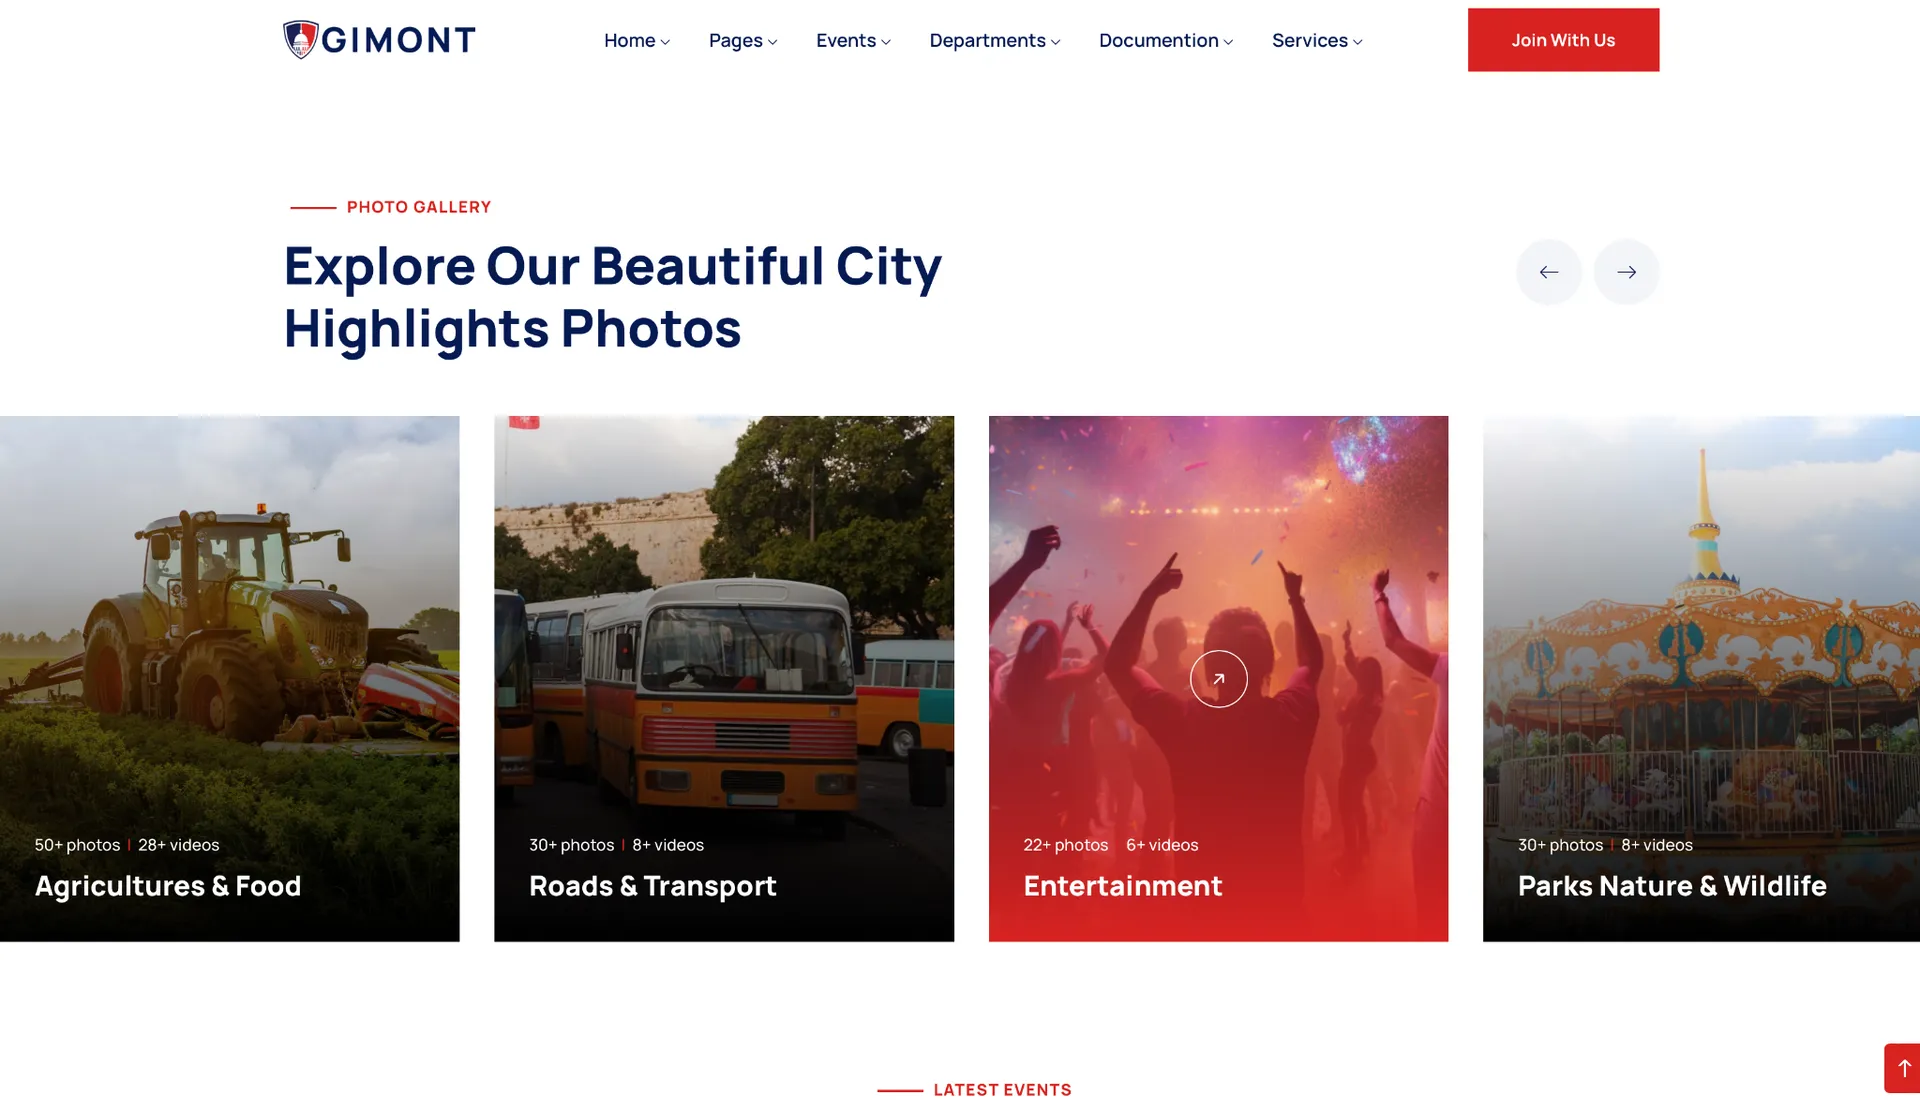Advance gallery with next arrow
The height and width of the screenshot is (1110, 1920).
[x=1626, y=272]
